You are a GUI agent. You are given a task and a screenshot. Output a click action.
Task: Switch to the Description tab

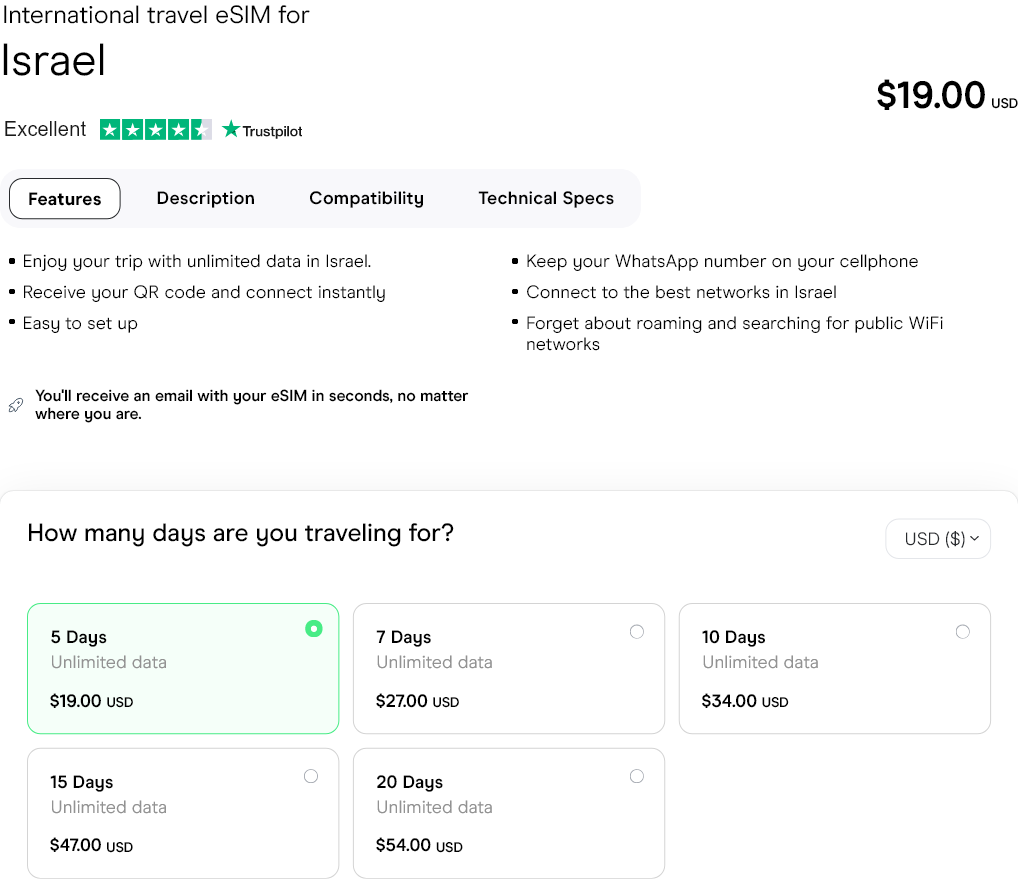(206, 198)
